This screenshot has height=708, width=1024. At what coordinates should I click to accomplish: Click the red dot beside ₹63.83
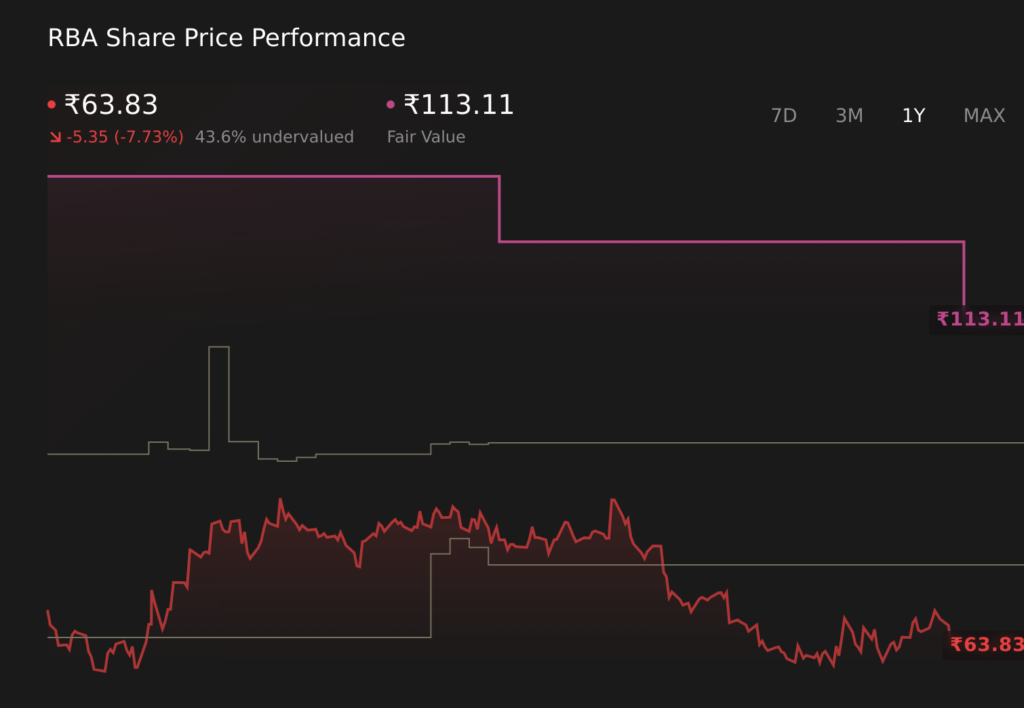click(52, 105)
